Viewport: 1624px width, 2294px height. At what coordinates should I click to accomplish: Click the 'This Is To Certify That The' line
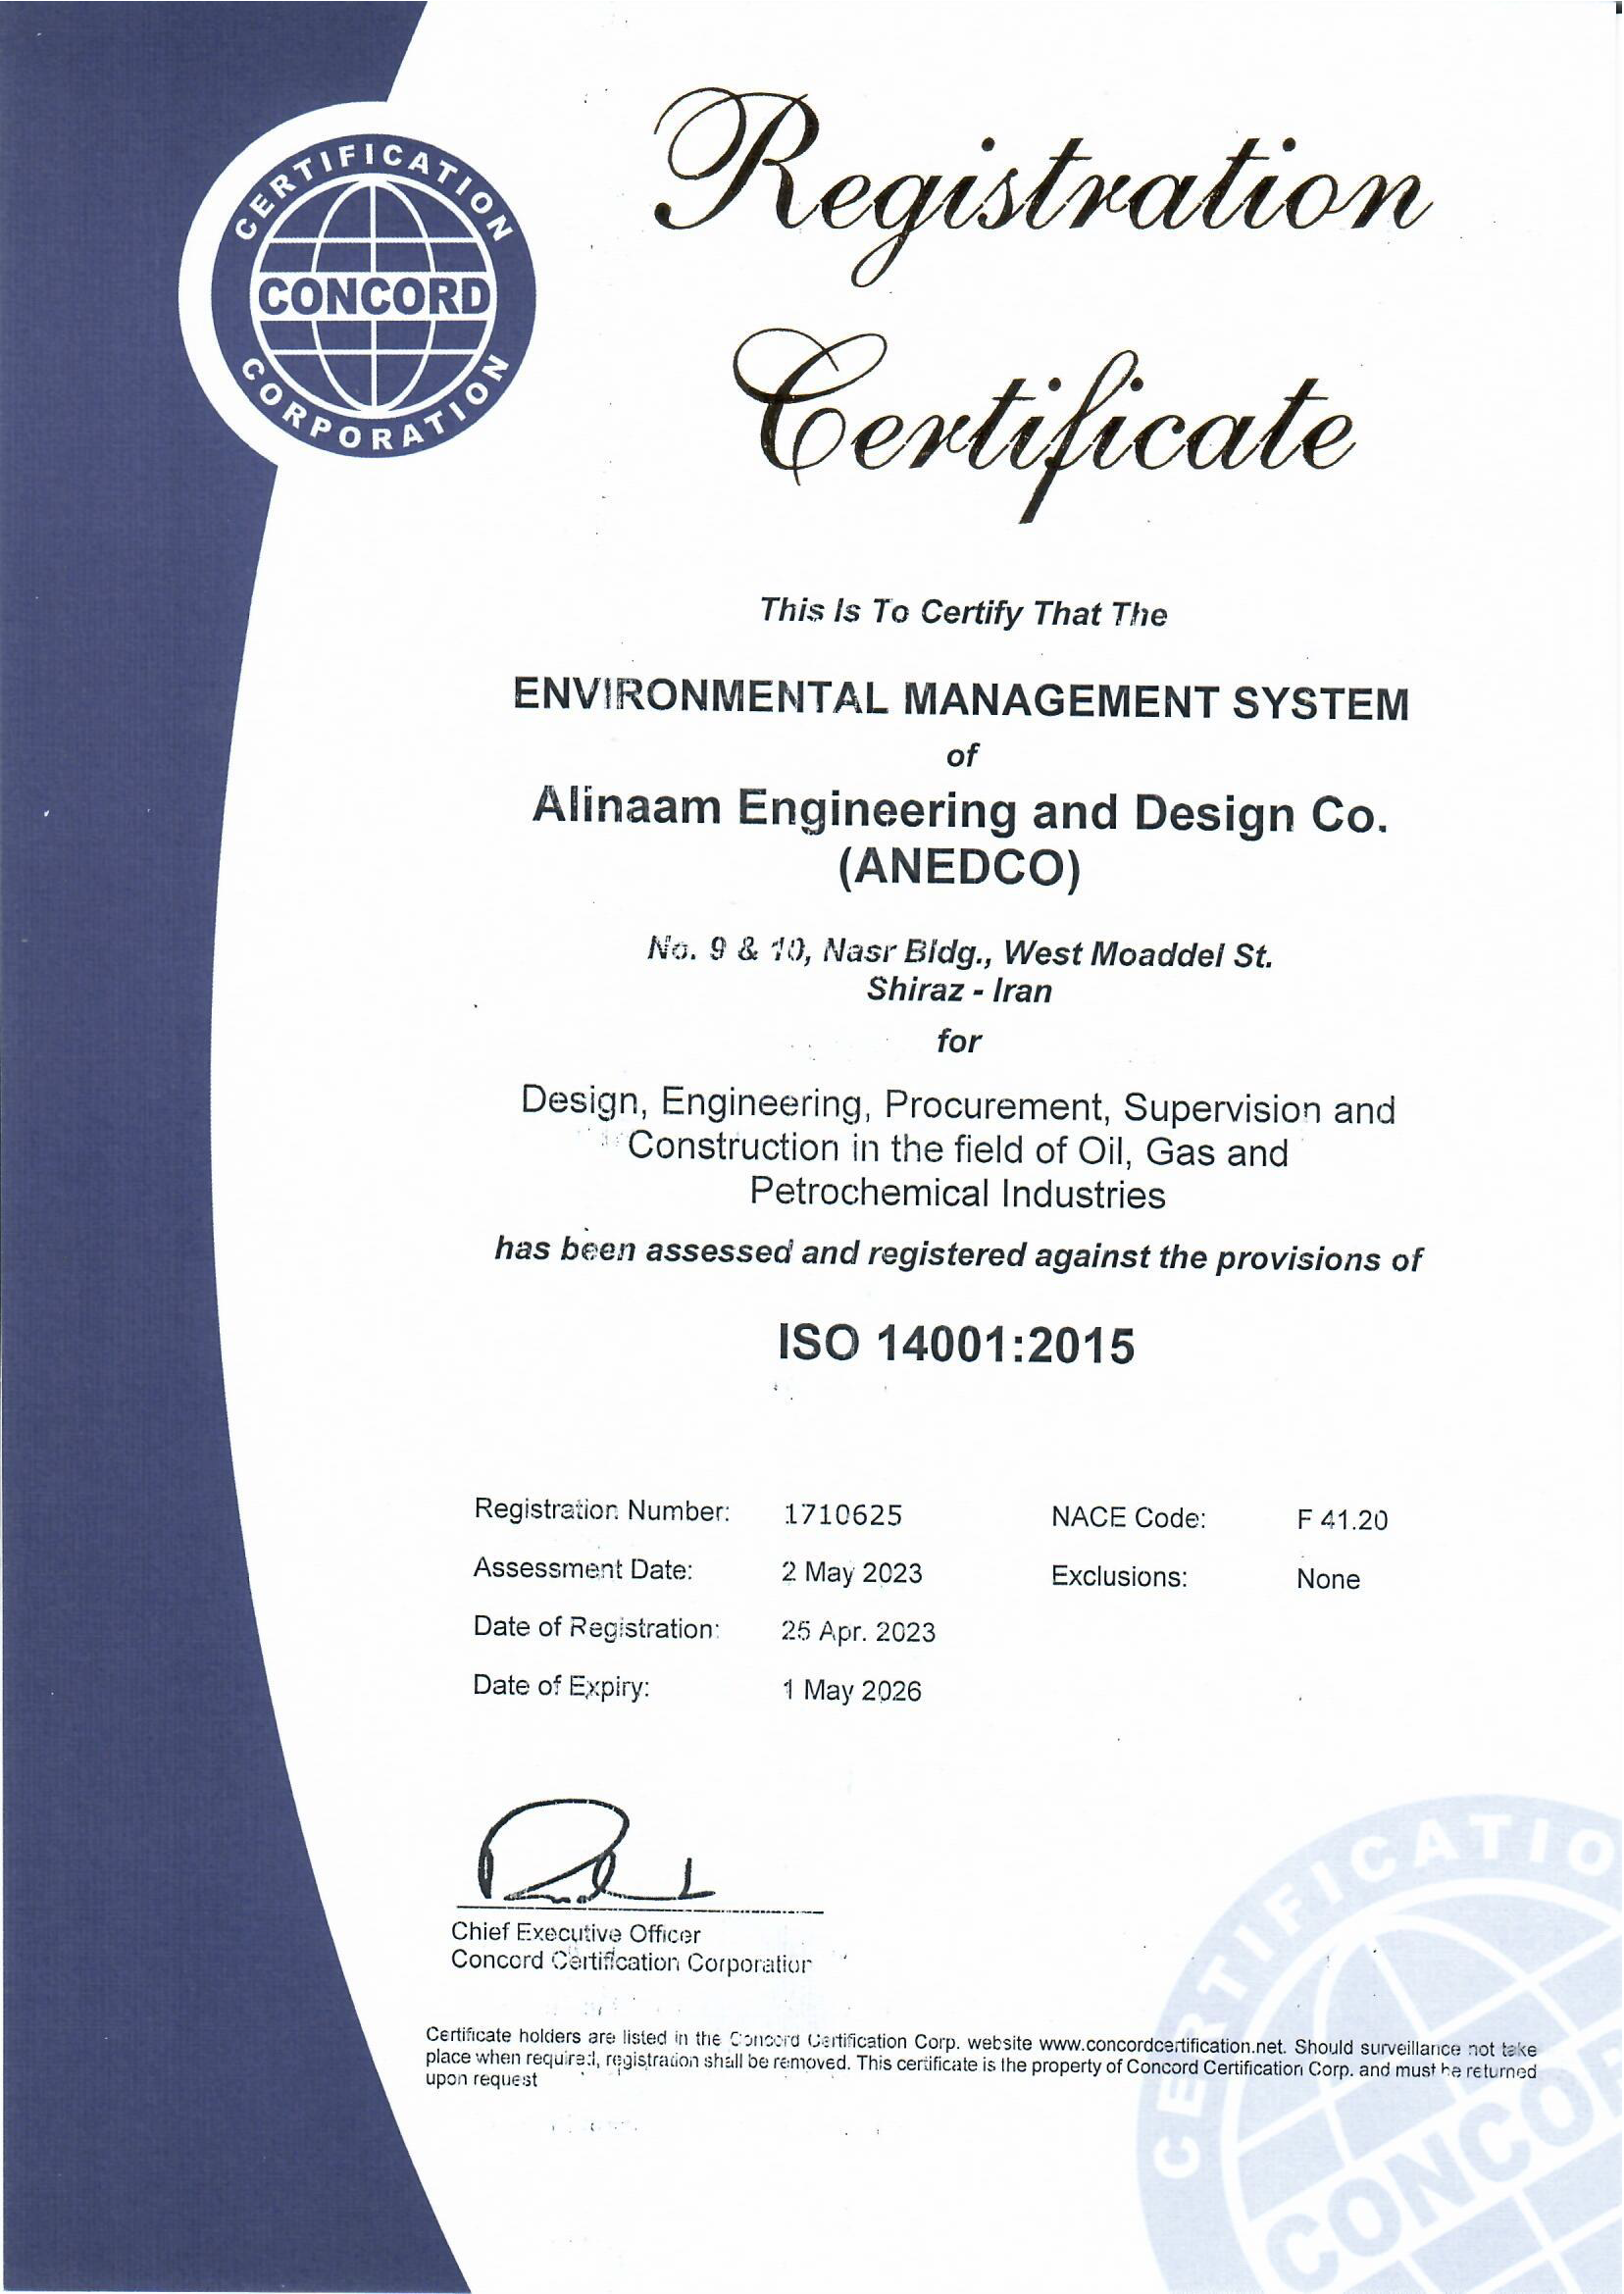point(963,612)
